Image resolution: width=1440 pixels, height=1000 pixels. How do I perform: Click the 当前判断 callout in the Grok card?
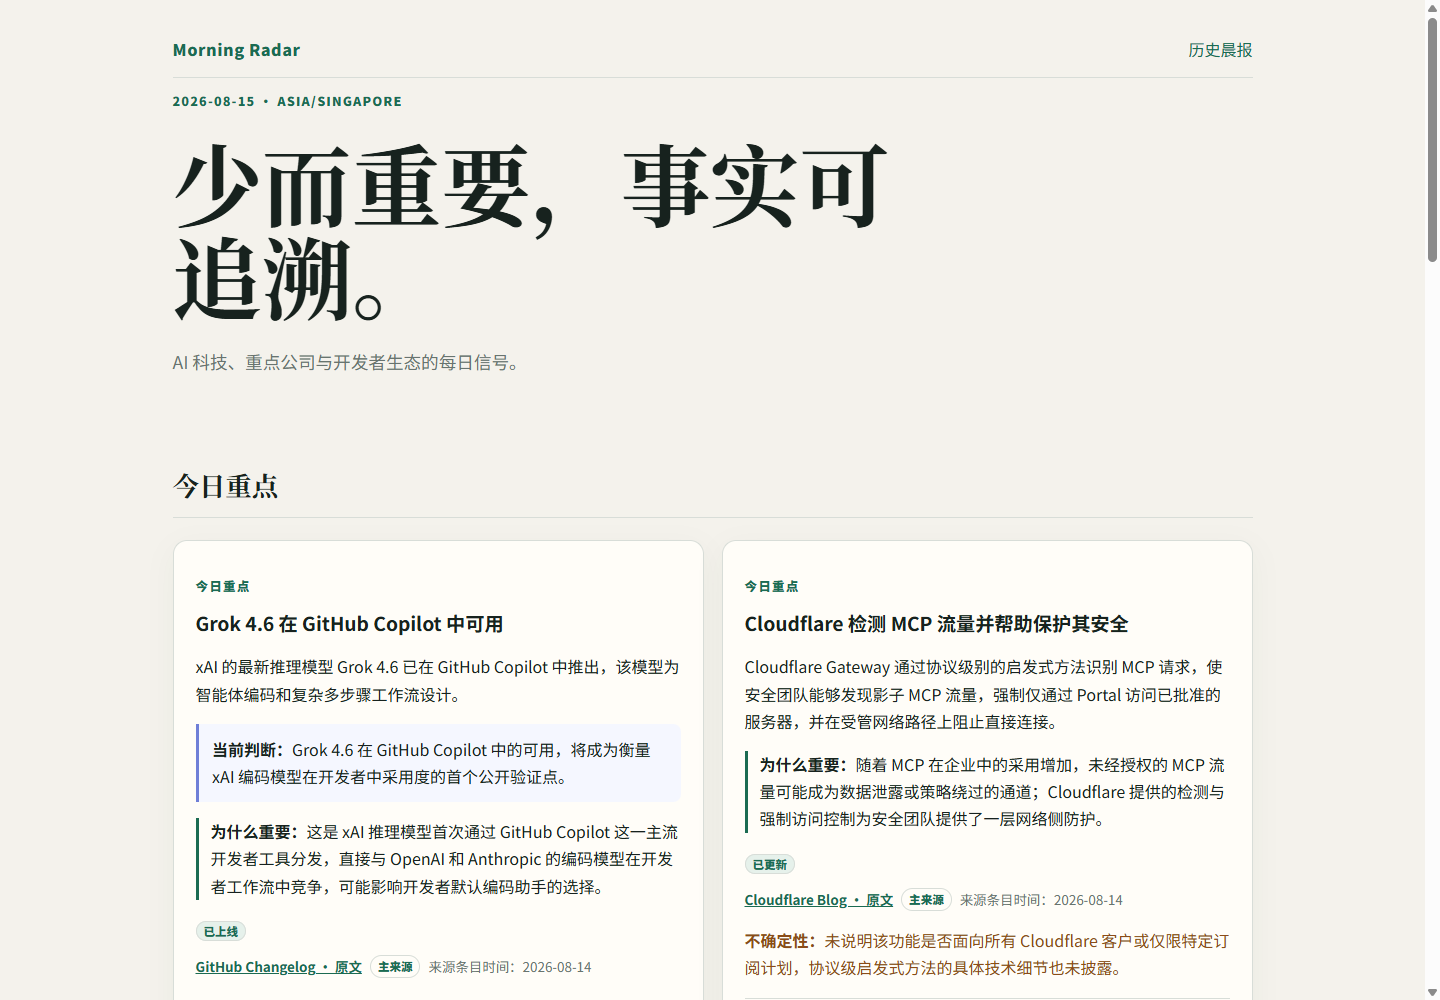[x=439, y=763]
